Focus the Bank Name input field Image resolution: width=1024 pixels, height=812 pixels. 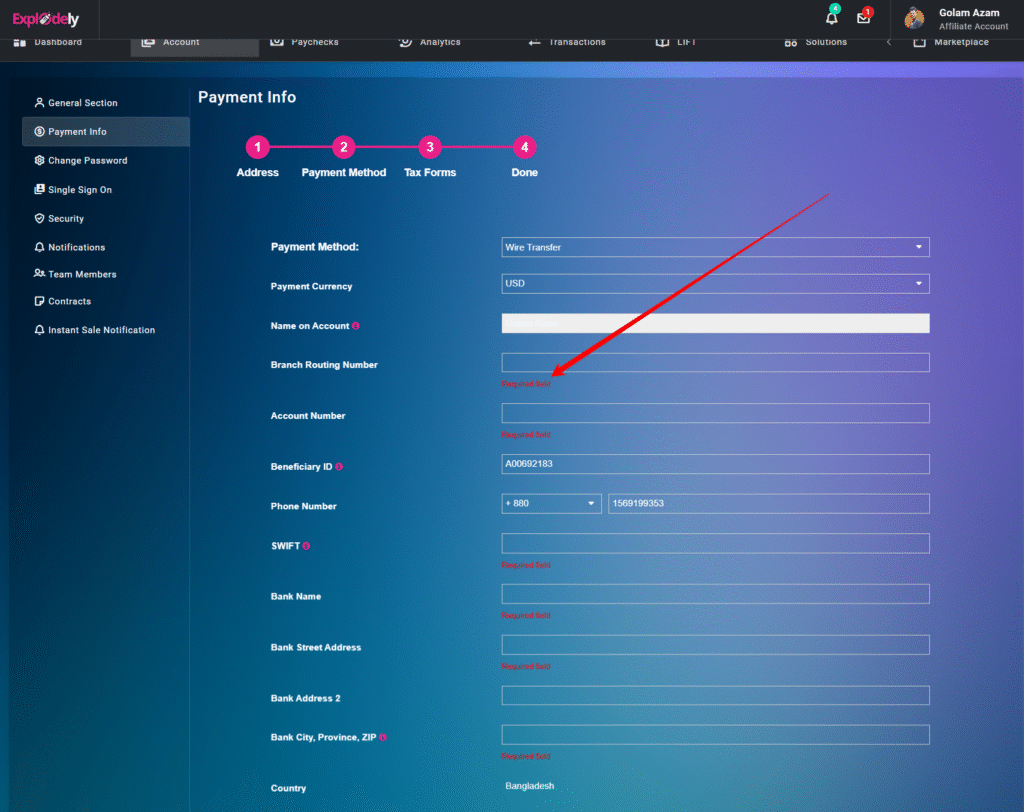715,594
